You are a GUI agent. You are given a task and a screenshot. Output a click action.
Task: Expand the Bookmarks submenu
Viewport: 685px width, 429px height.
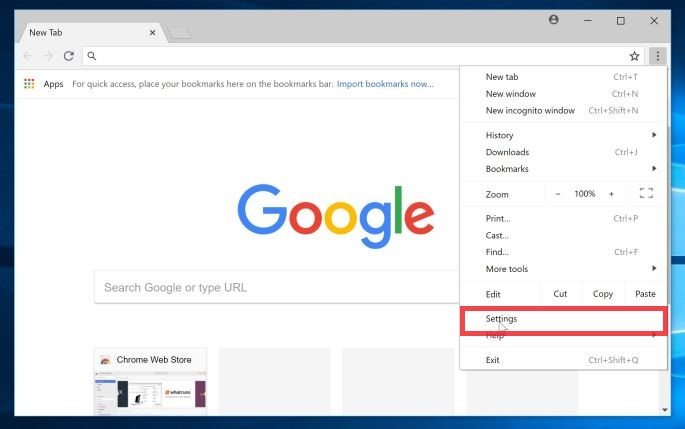563,169
